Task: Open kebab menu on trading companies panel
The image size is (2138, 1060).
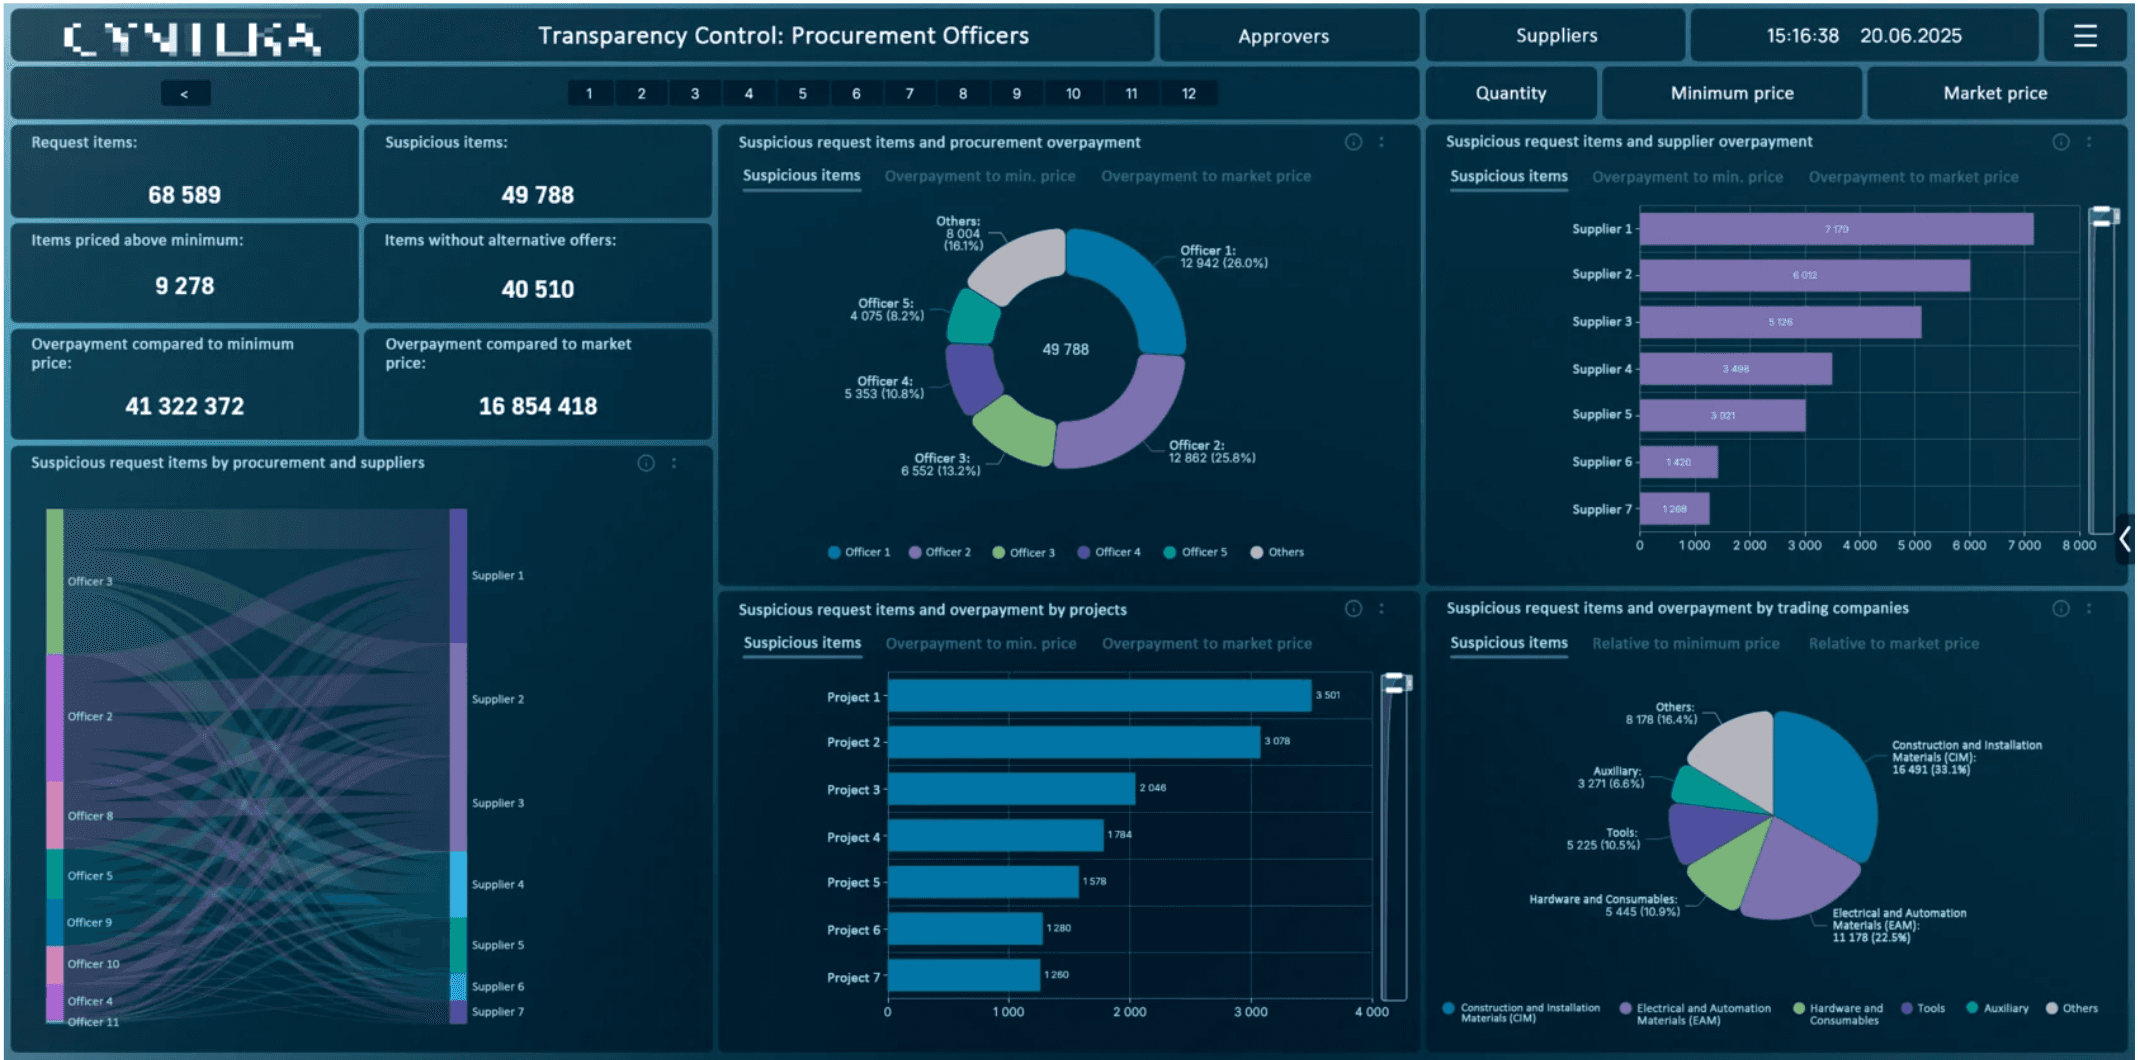Action: coord(2089,608)
